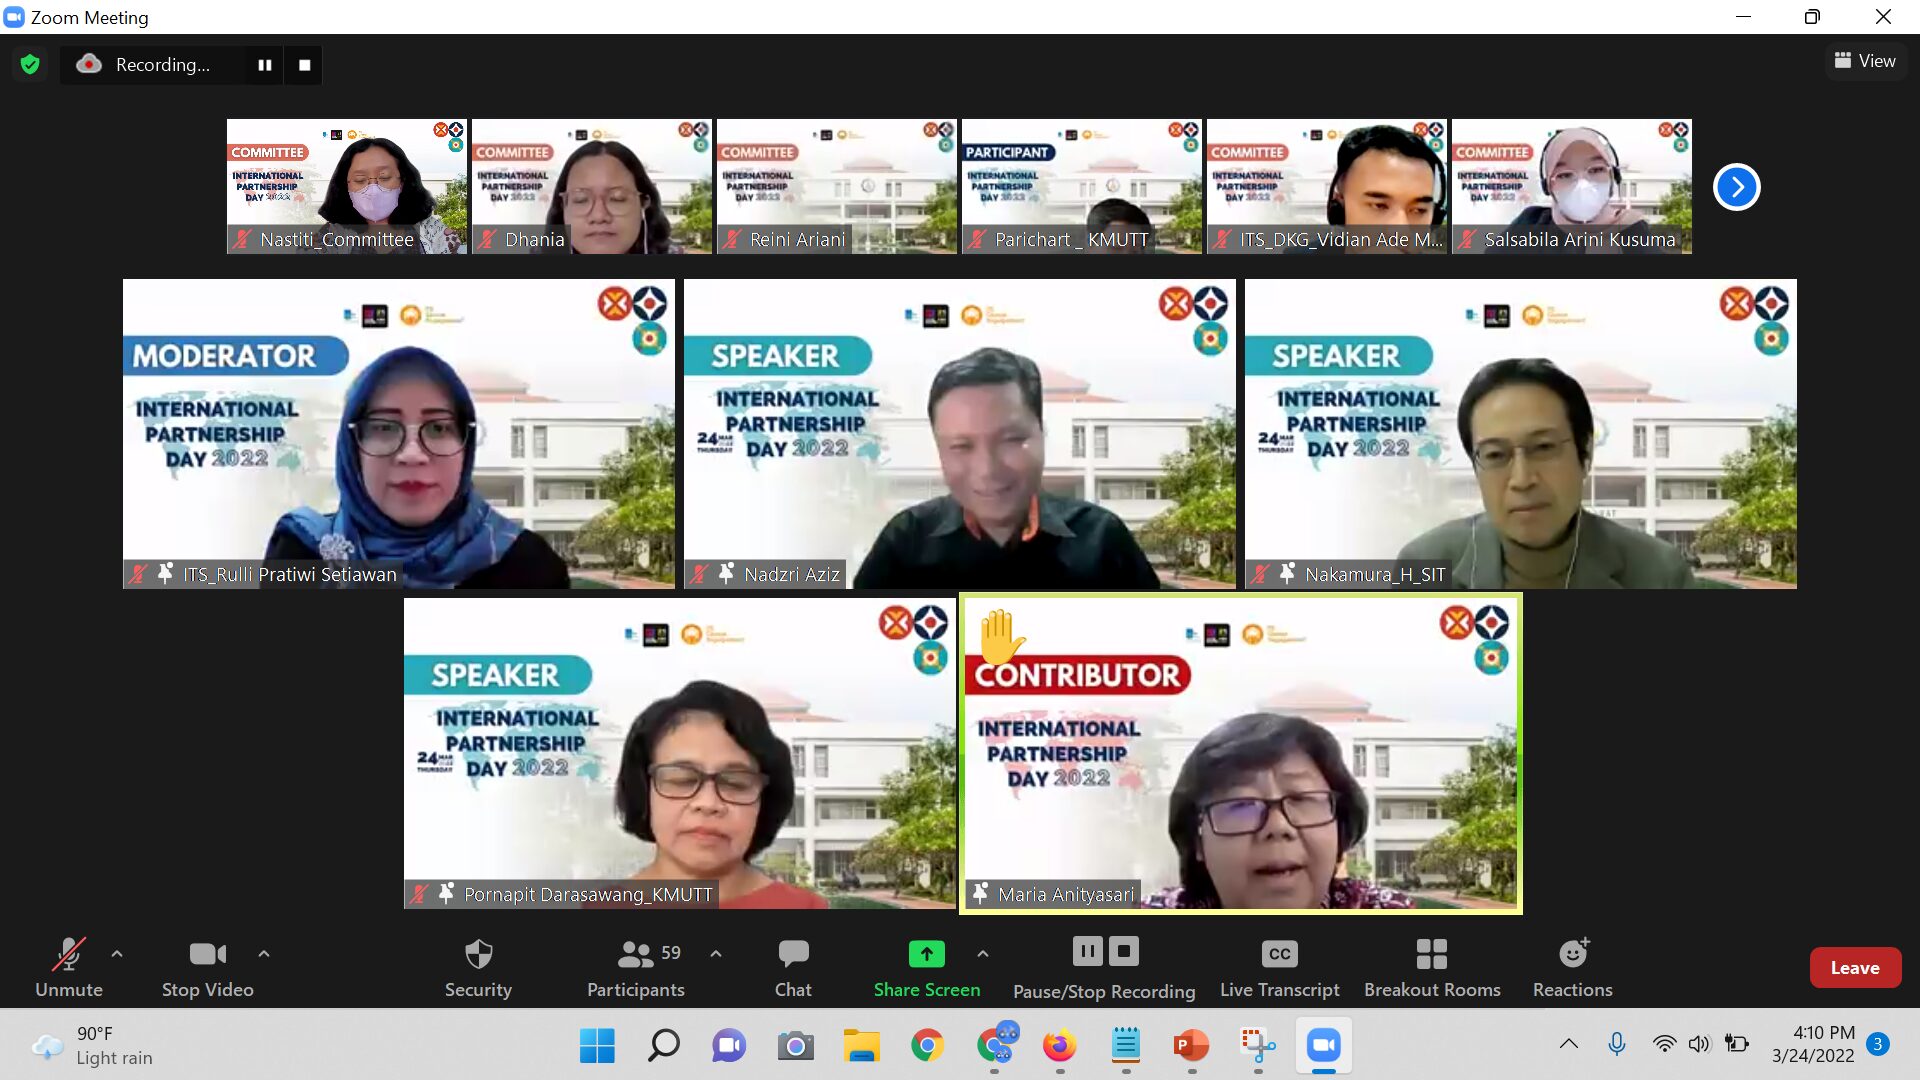
Task: Select Maria Anityasari's video tile
Action: (x=1240, y=754)
